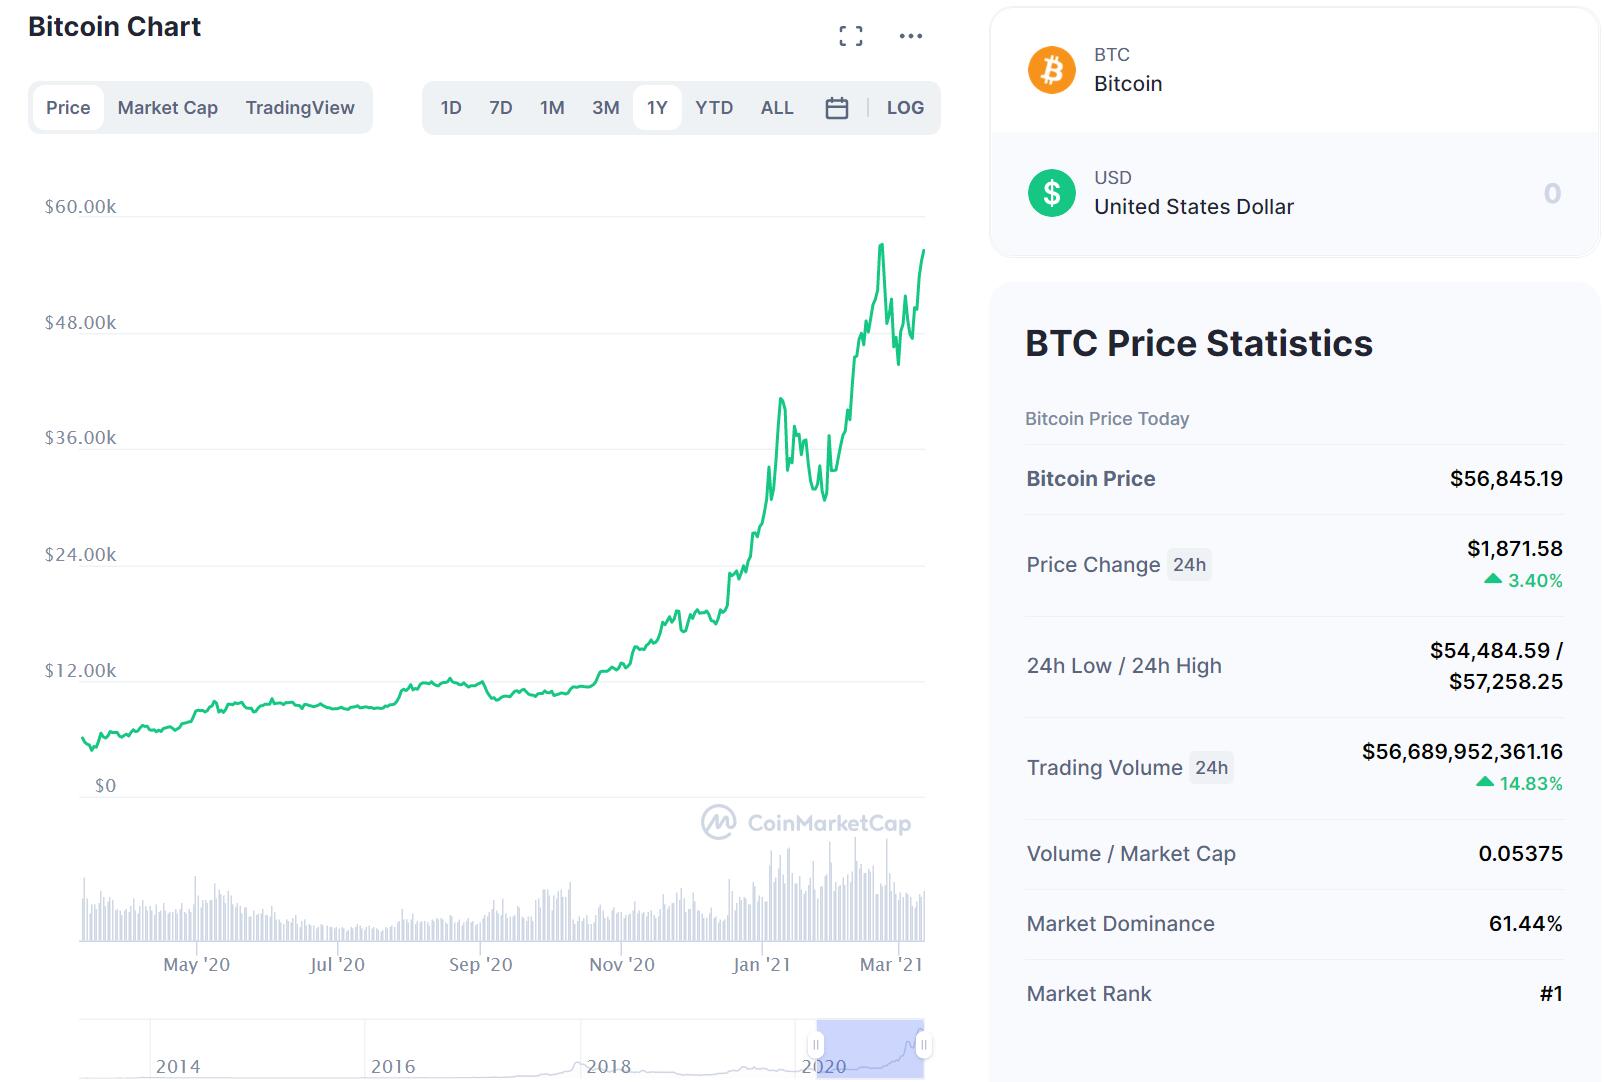Viewport: 1604px width, 1082px height.
Task: Enable the YTD timeframe view
Action: 714,107
